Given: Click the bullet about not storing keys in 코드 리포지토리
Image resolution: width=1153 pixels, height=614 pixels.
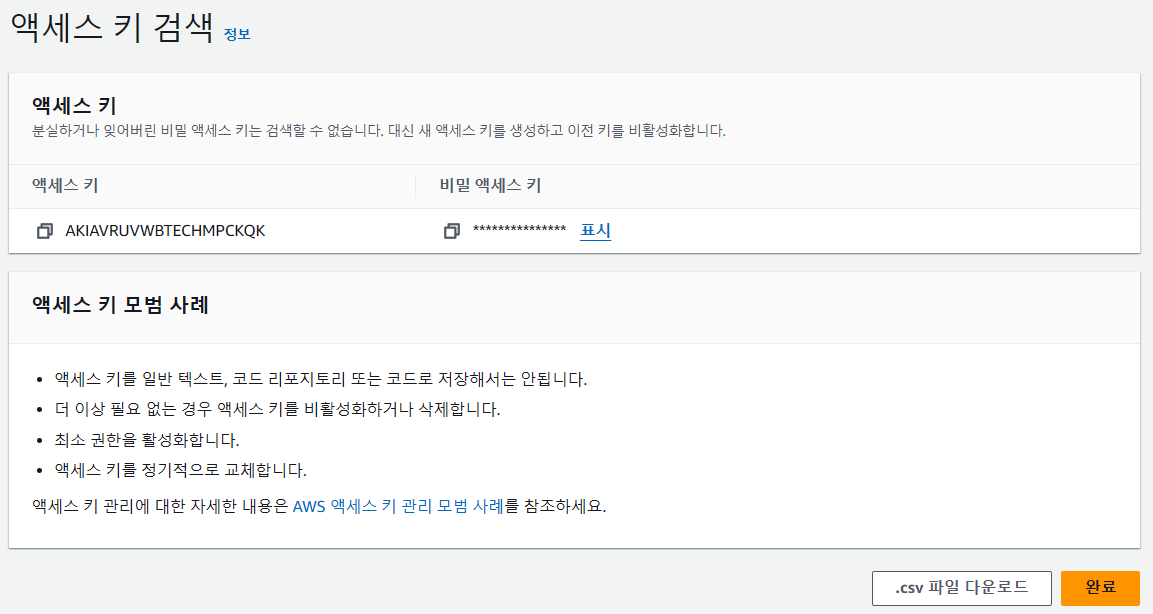Looking at the screenshot, I should (x=321, y=379).
